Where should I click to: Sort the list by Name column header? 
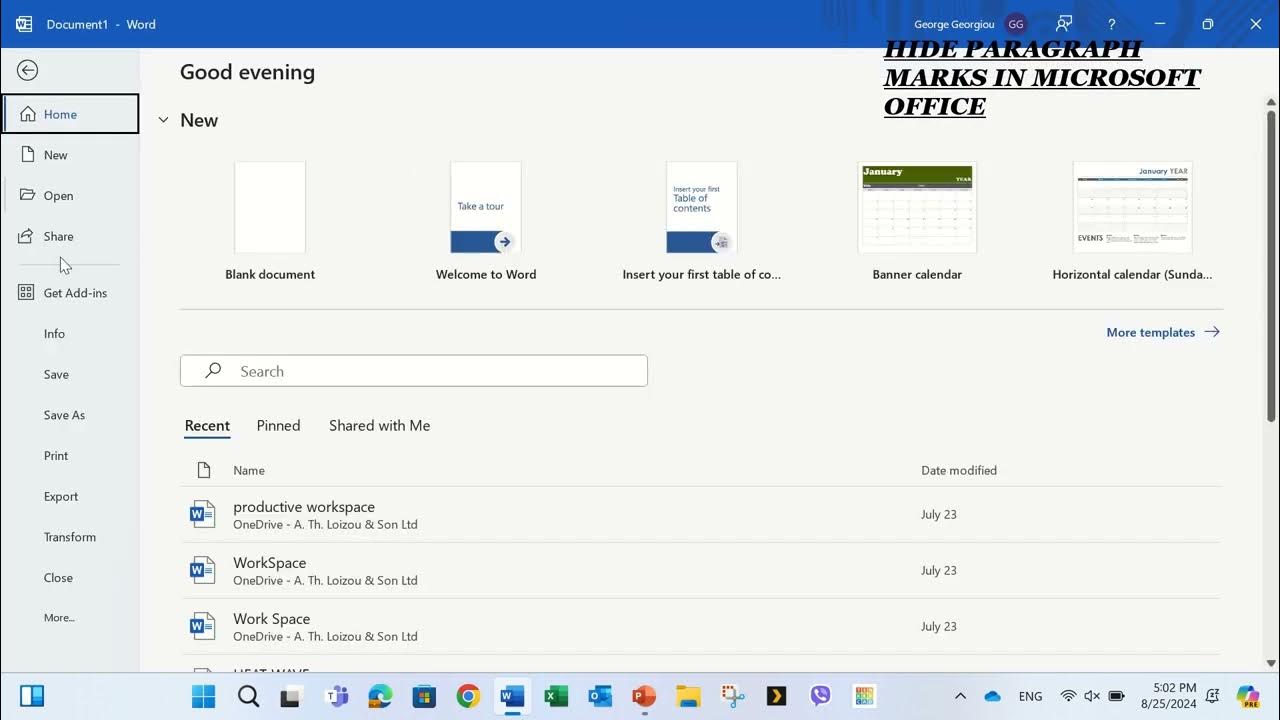[x=249, y=470]
